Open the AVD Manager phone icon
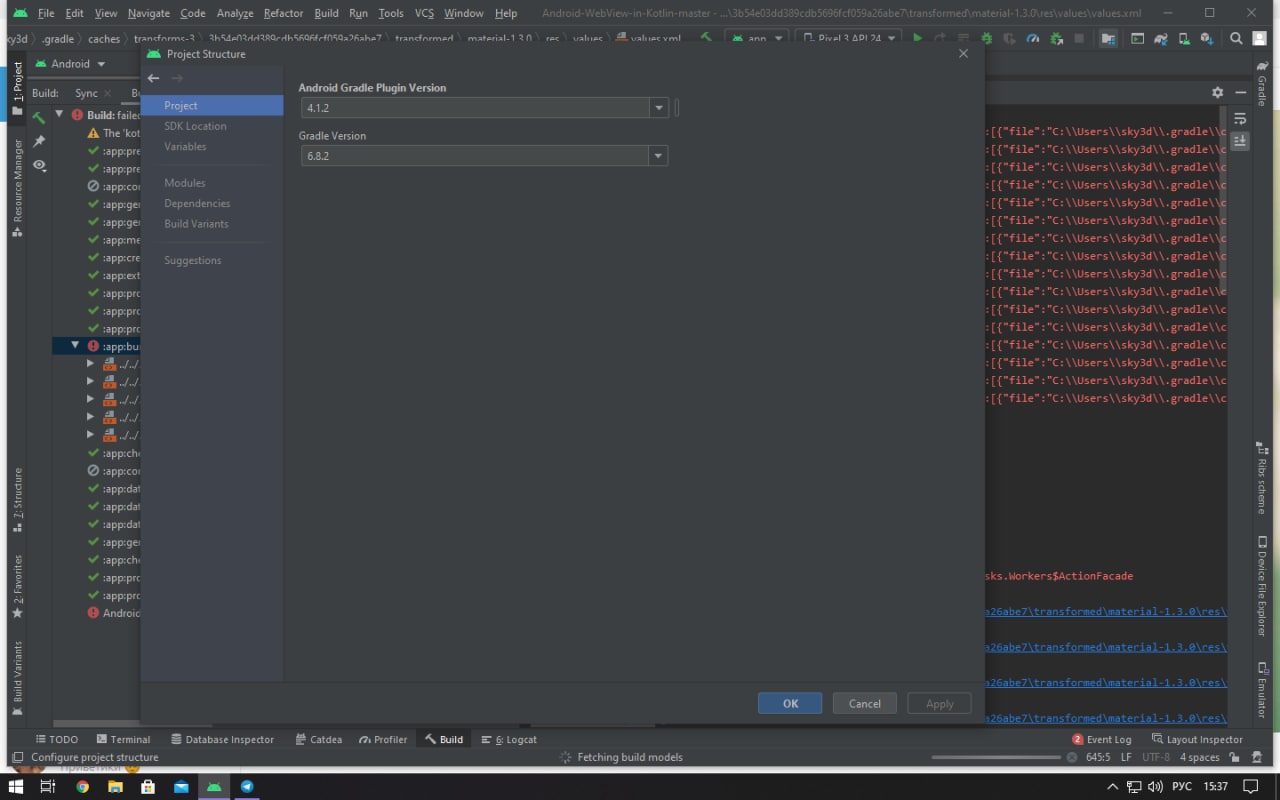 1185,38
